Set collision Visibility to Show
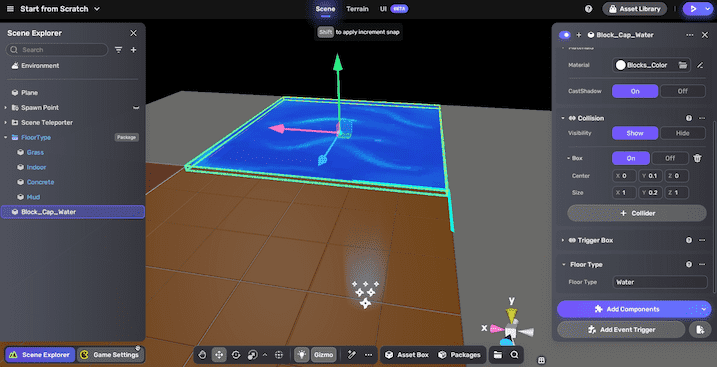Viewport: 717px width, 367px height. click(635, 133)
